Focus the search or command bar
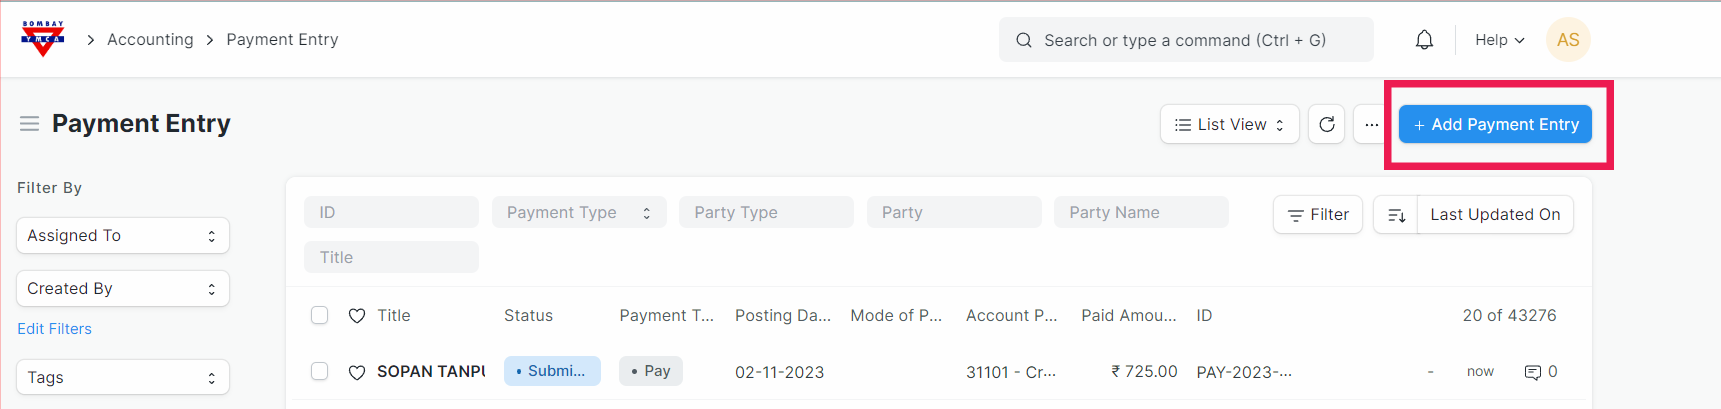The width and height of the screenshot is (1721, 409). pos(1185,40)
